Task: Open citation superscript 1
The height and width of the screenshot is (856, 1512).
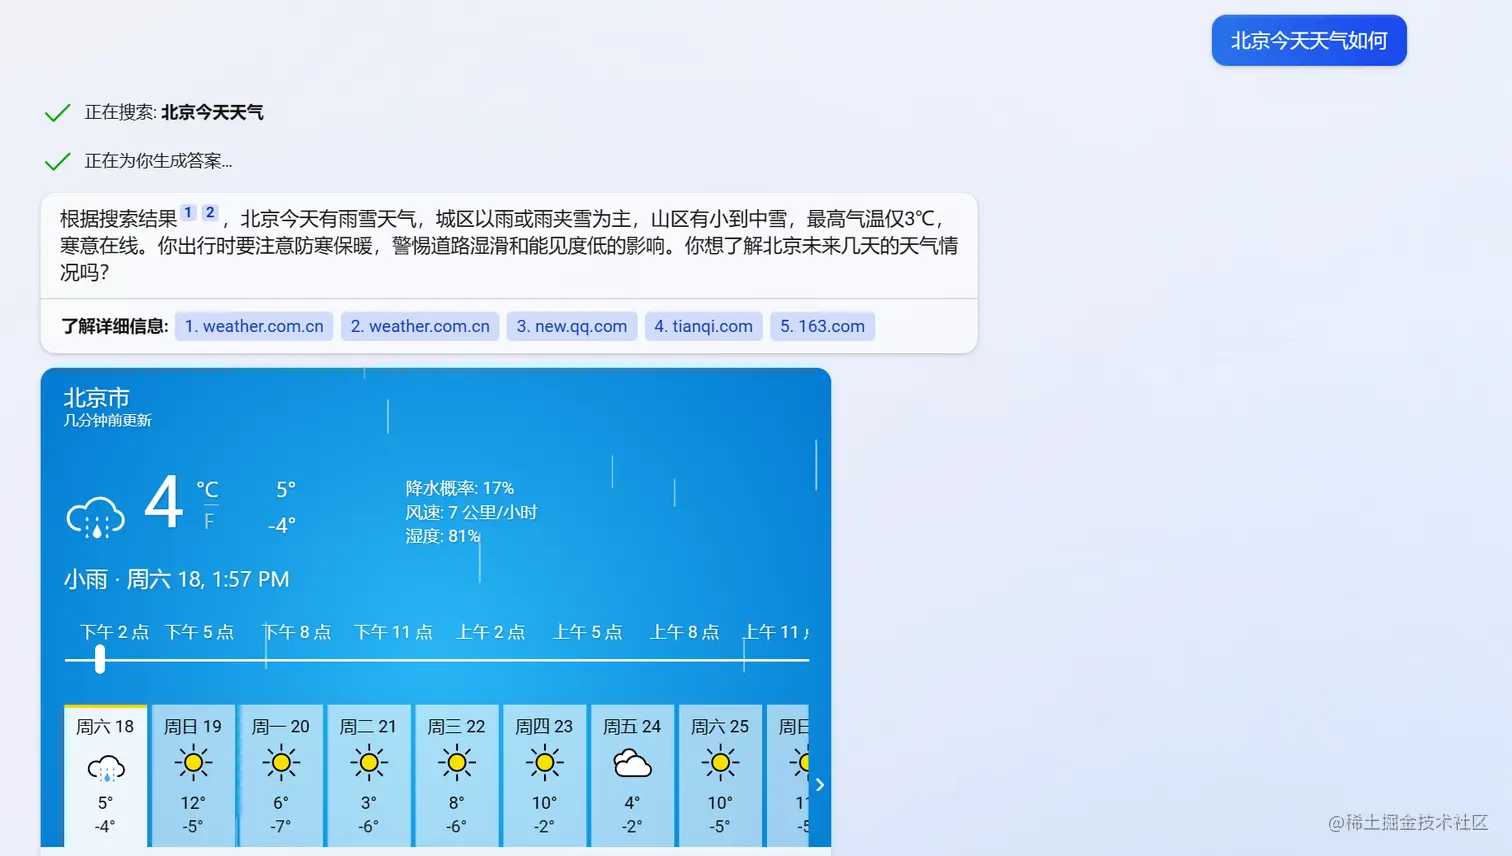Action: [188, 212]
